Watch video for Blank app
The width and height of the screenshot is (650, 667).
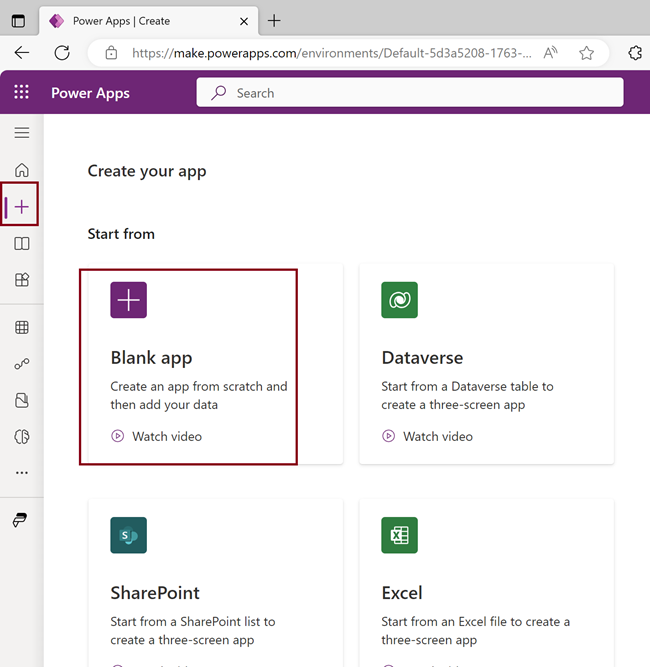click(x=157, y=436)
